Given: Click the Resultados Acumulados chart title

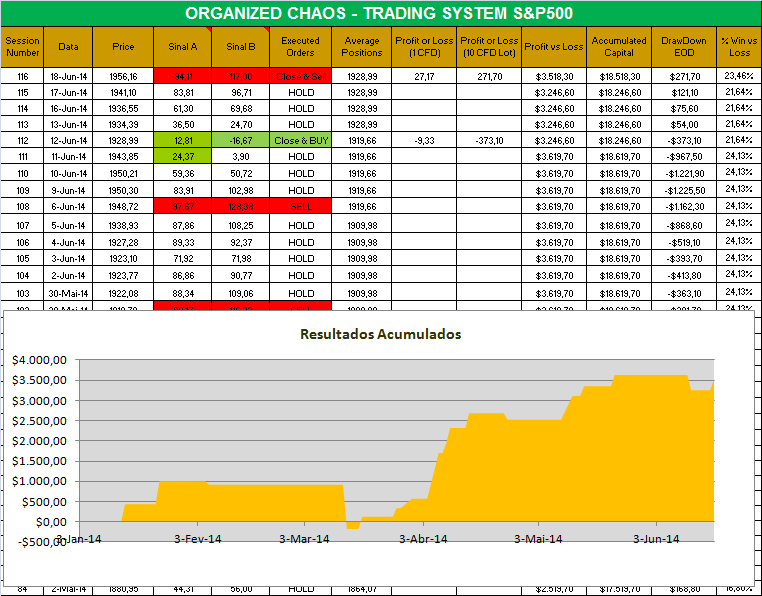Looking at the screenshot, I should coord(381,334).
